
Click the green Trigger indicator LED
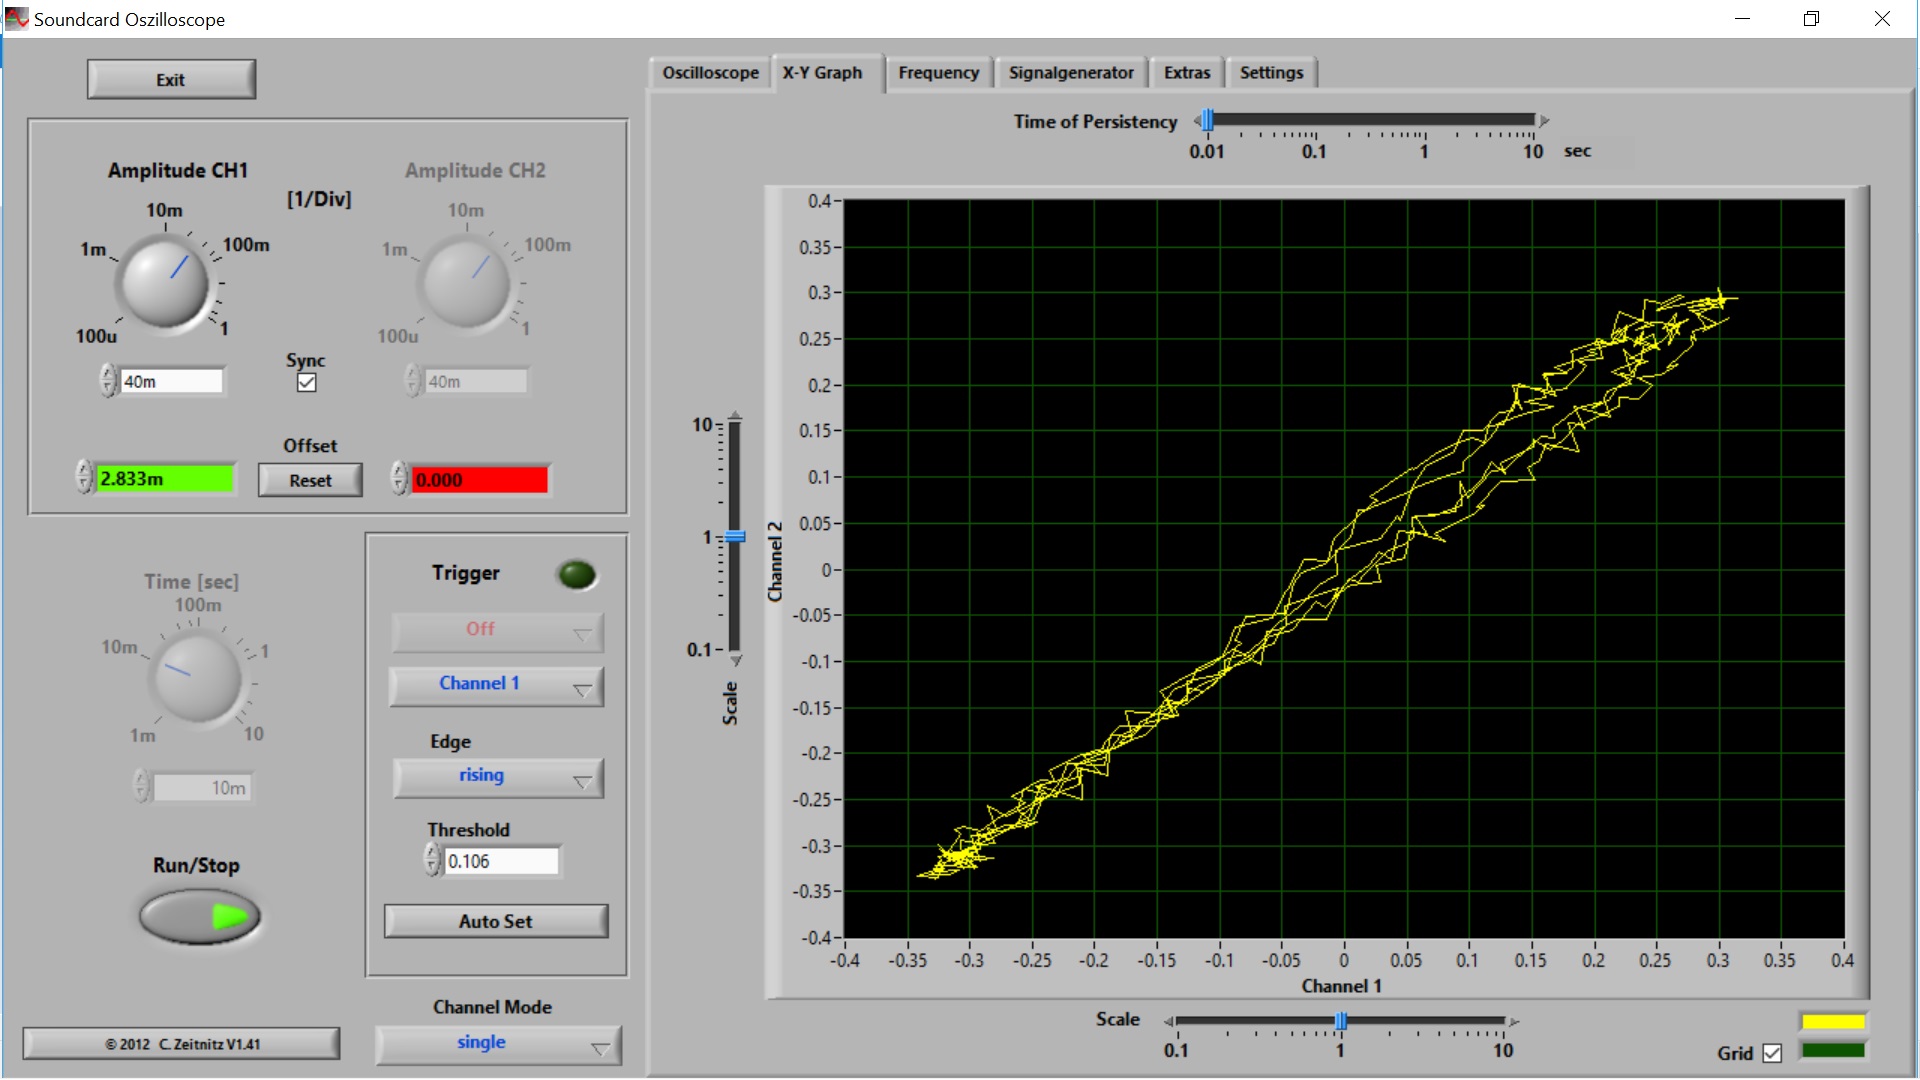click(576, 575)
